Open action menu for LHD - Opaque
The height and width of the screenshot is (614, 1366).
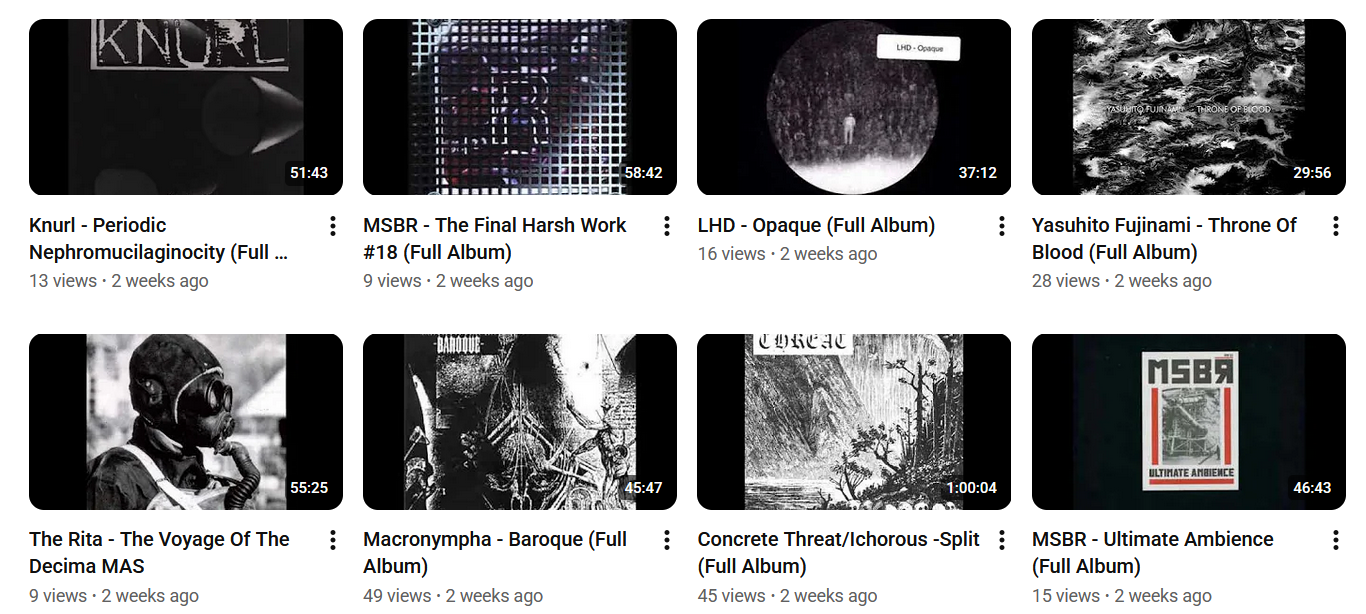[x=1001, y=227]
